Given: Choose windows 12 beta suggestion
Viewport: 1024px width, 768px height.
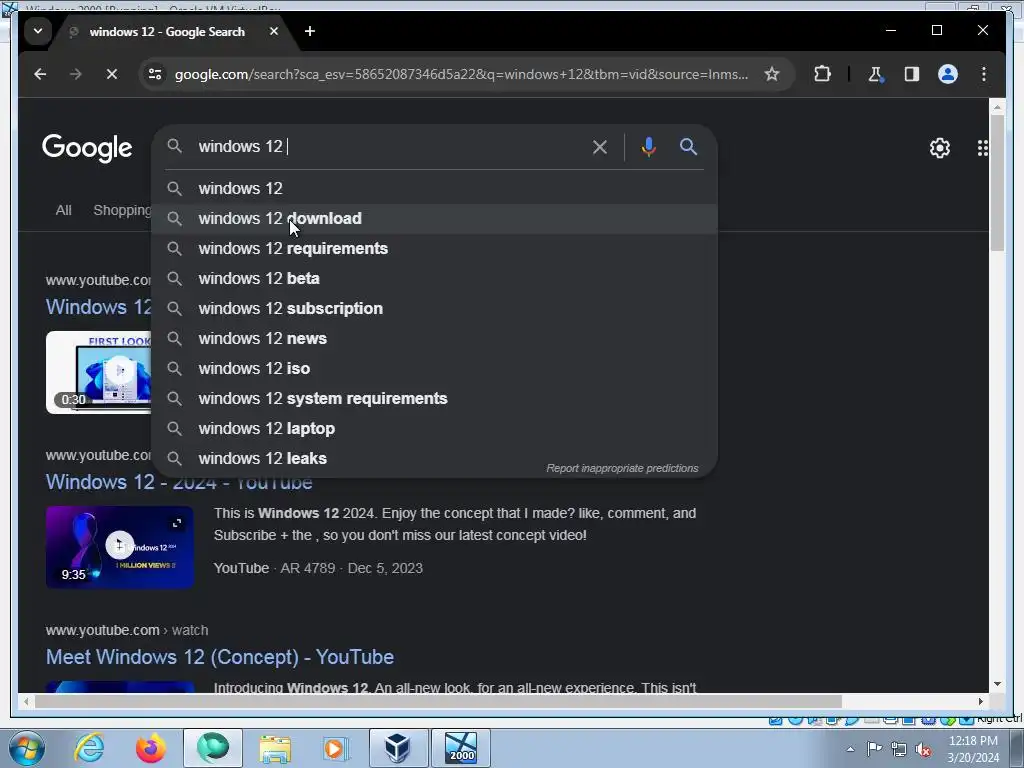Looking at the screenshot, I should pos(434,278).
